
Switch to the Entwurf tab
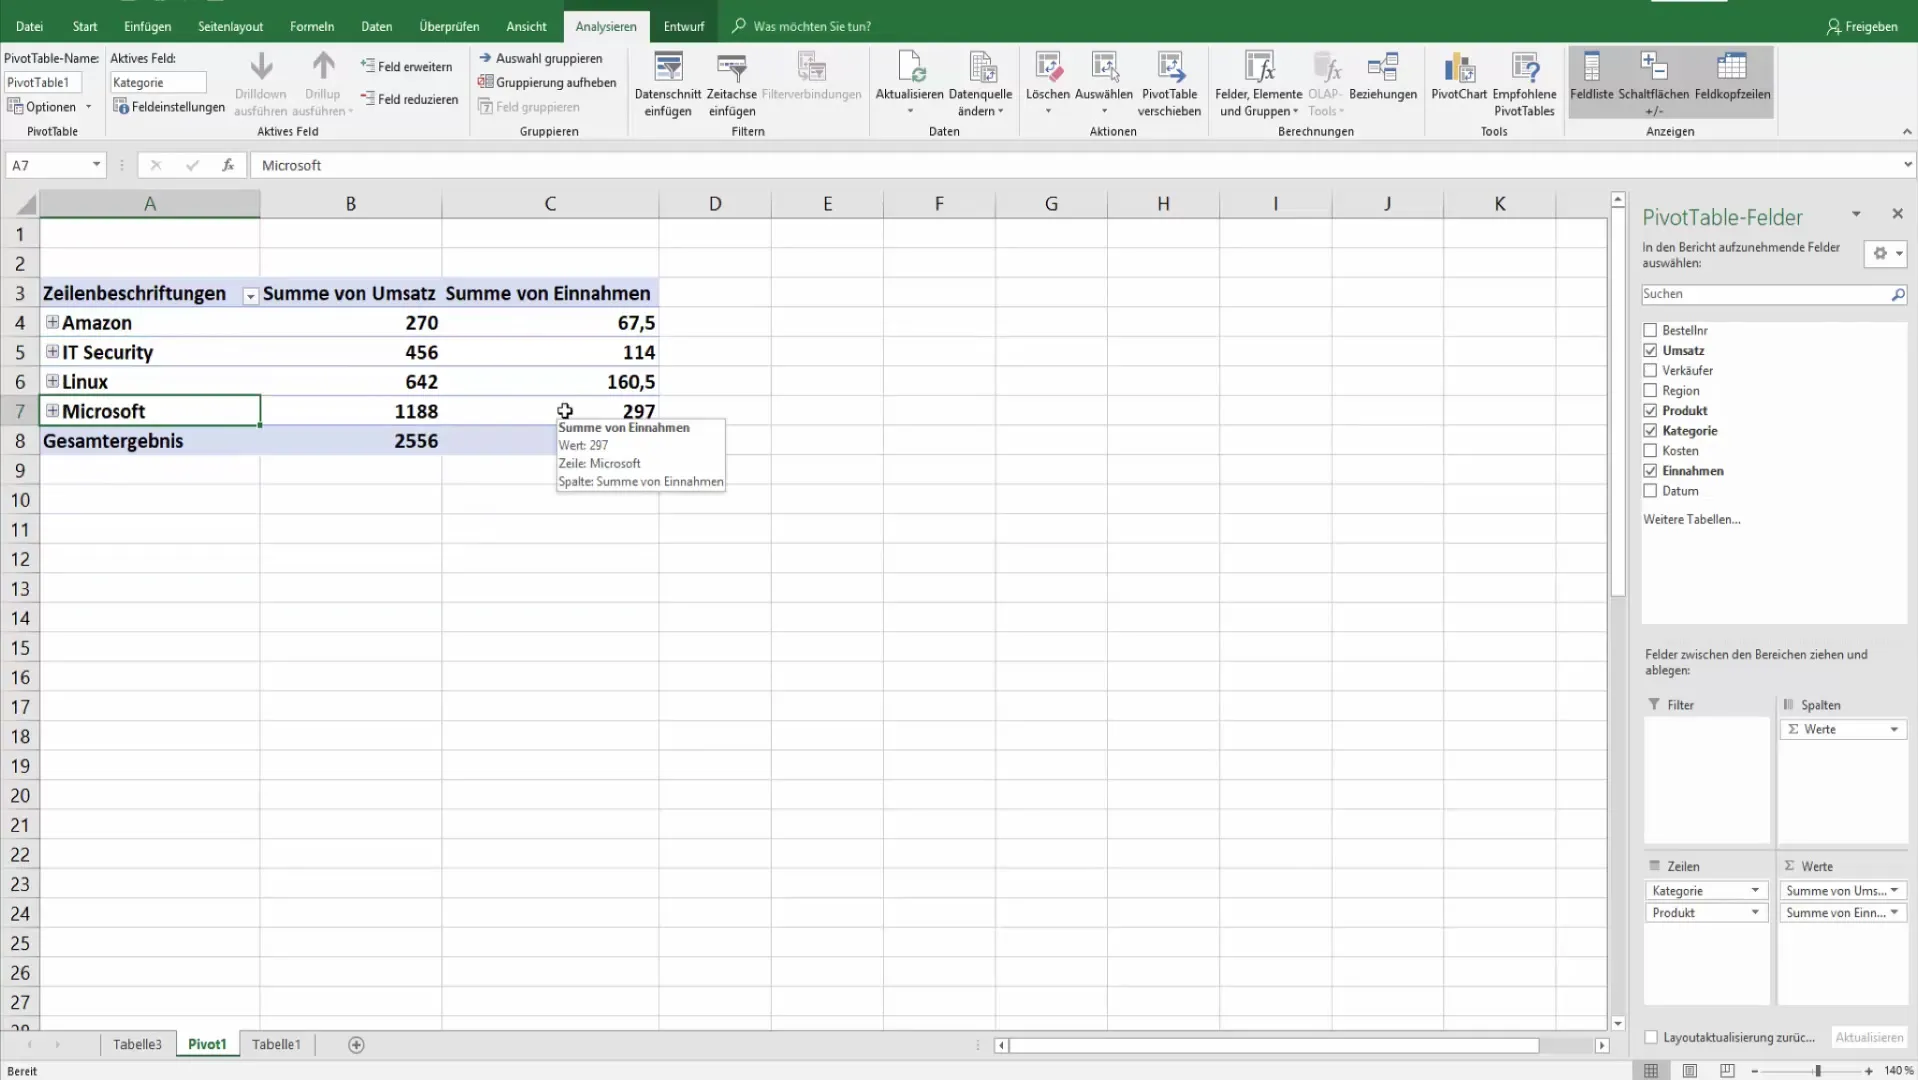pyautogui.click(x=684, y=26)
